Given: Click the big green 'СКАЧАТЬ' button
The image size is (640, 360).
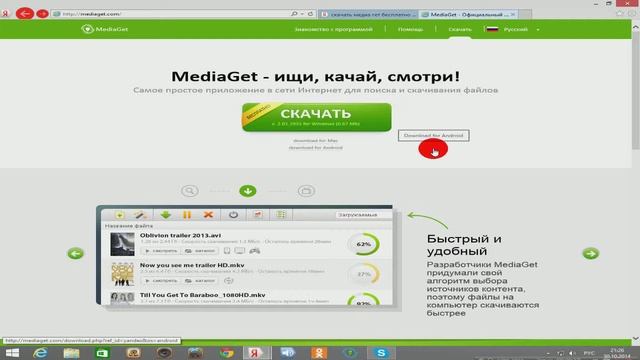Looking at the screenshot, I should 317,117.
